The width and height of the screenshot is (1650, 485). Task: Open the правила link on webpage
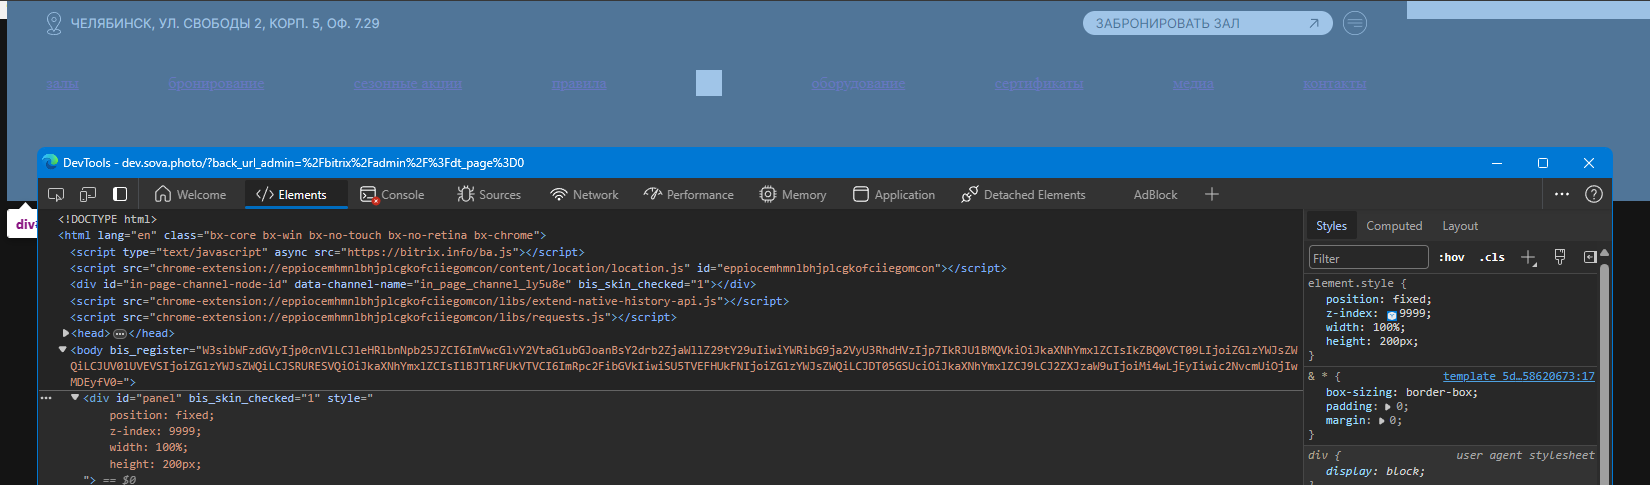click(x=579, y=84)
